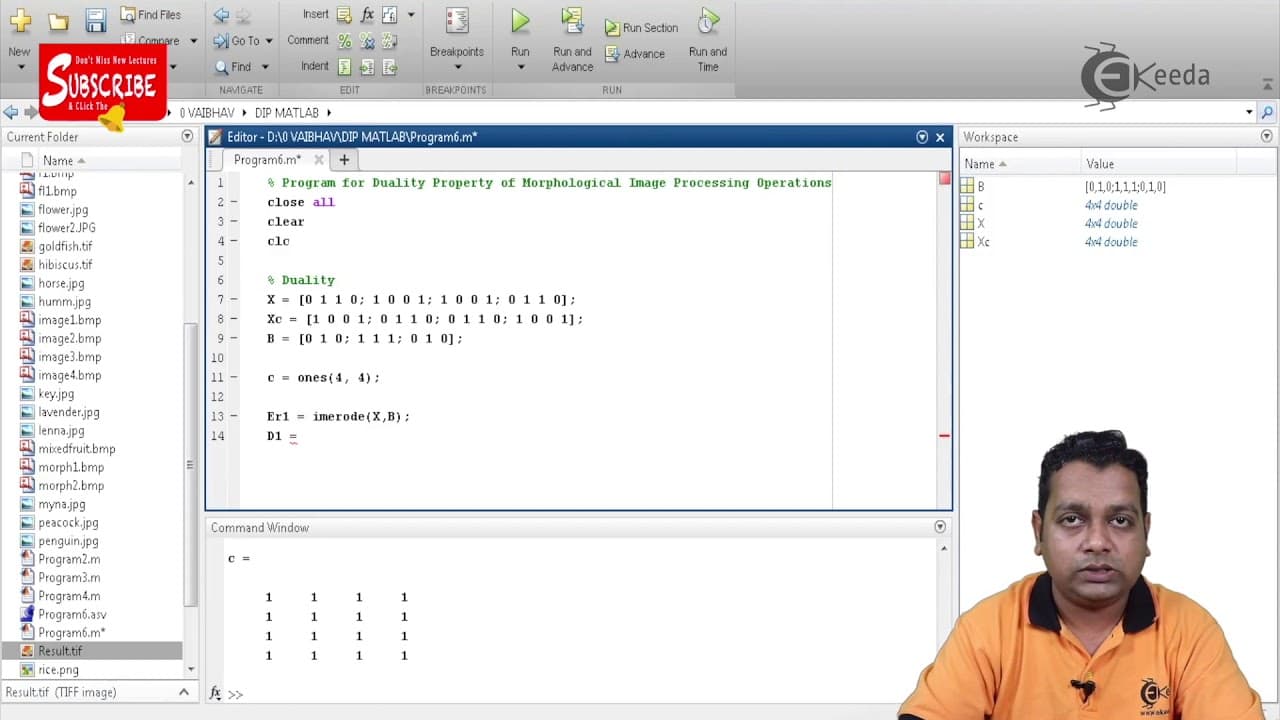
Task: Click Run Section button
Action: tap(641, 28)
